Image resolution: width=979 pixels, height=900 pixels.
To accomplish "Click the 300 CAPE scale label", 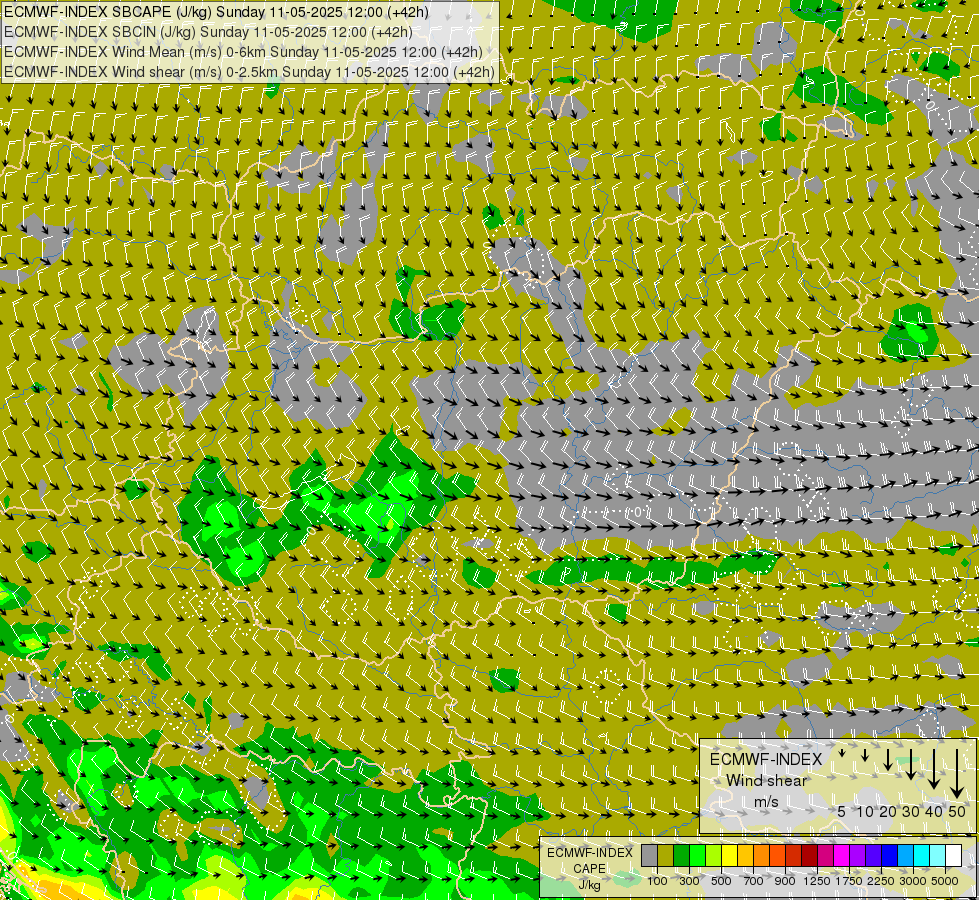I will click(x=689, y=881).
